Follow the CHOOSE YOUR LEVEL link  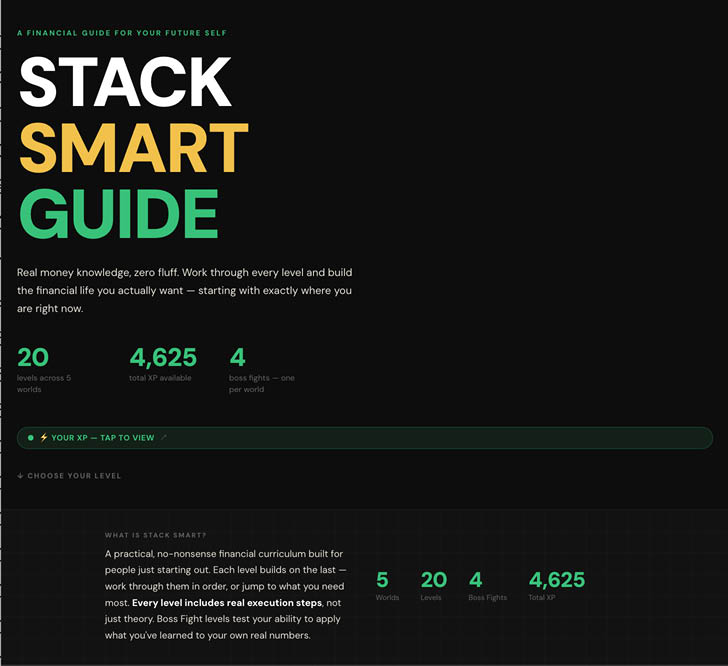(x=69, y=476)
